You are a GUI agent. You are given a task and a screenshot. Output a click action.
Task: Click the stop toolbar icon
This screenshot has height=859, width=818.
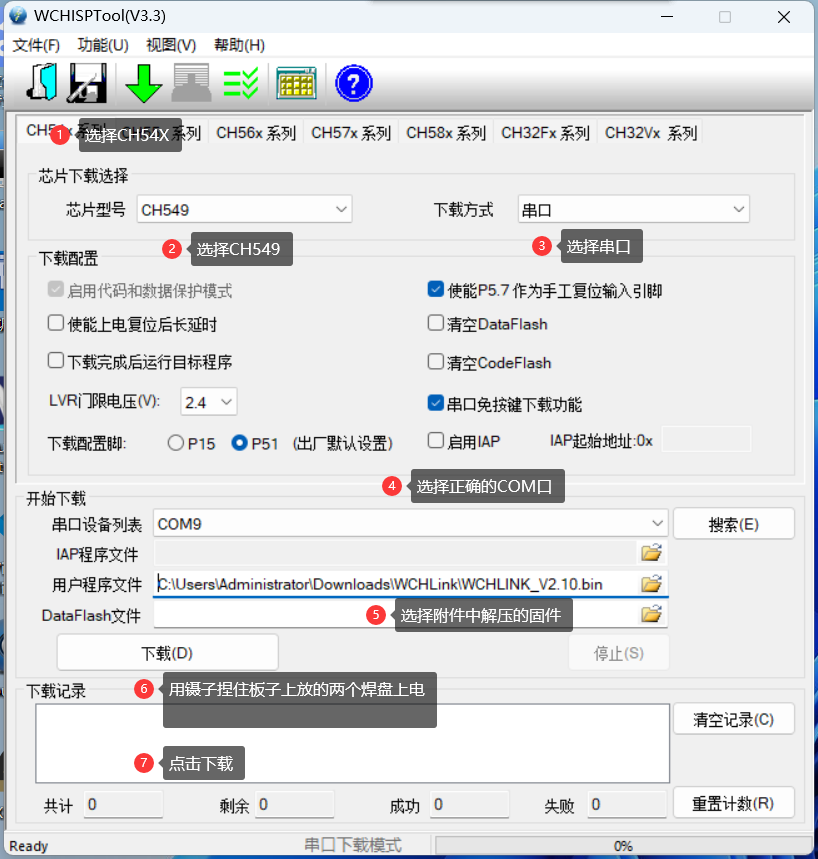190,83
